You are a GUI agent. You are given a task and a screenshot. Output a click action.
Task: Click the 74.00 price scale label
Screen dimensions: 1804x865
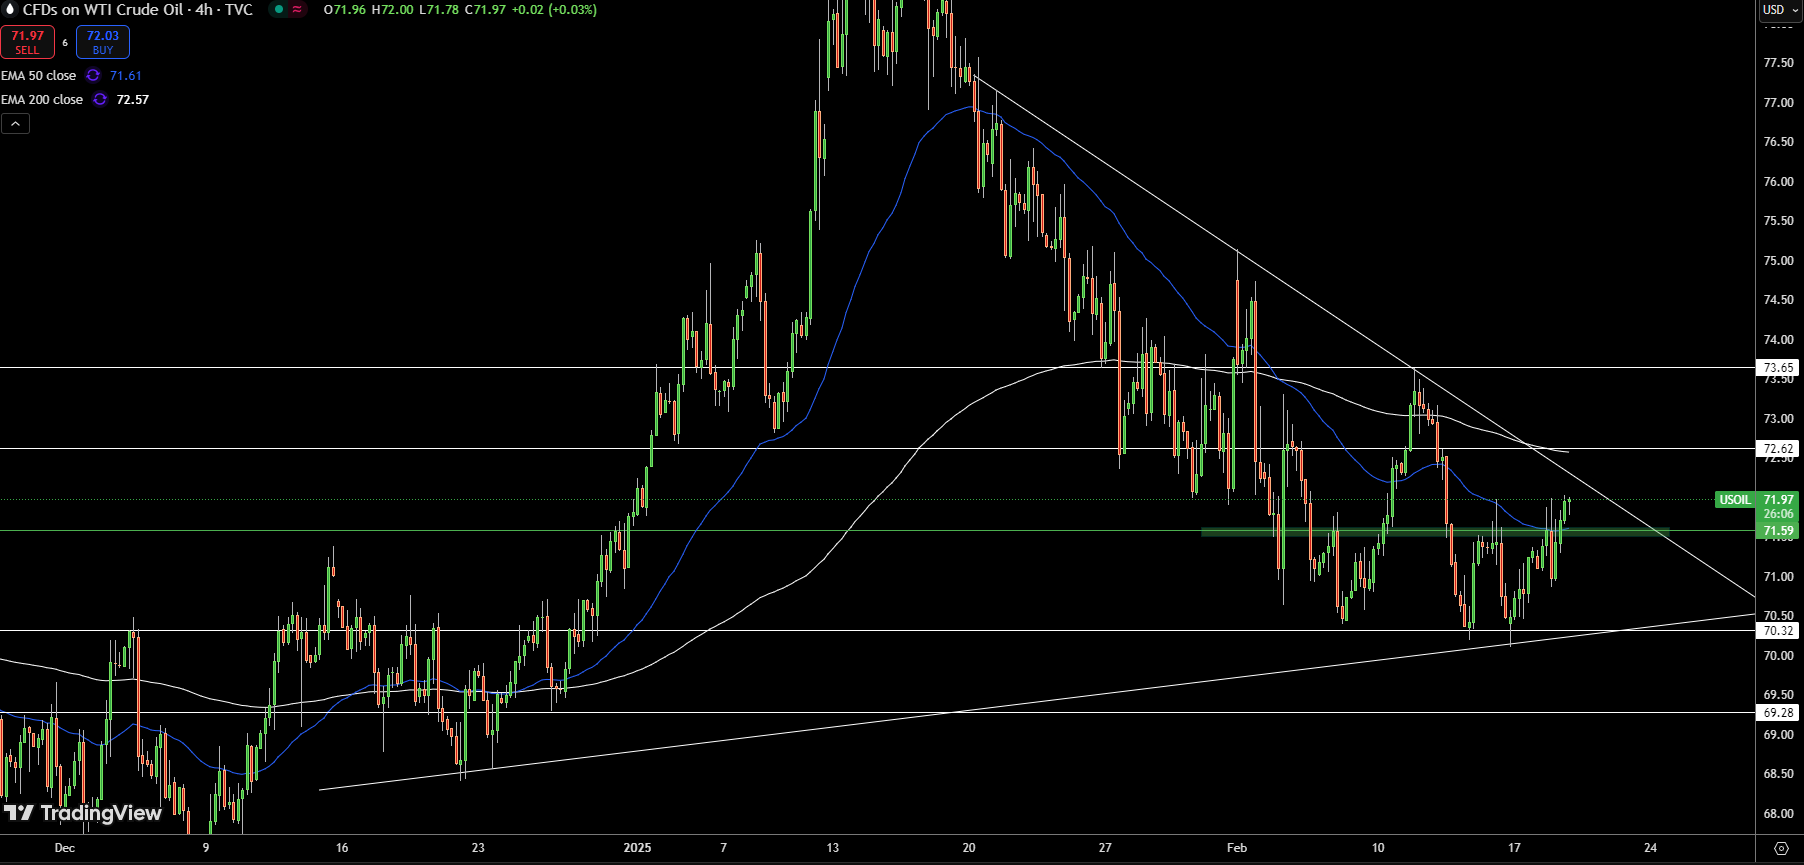[1778, 340]
